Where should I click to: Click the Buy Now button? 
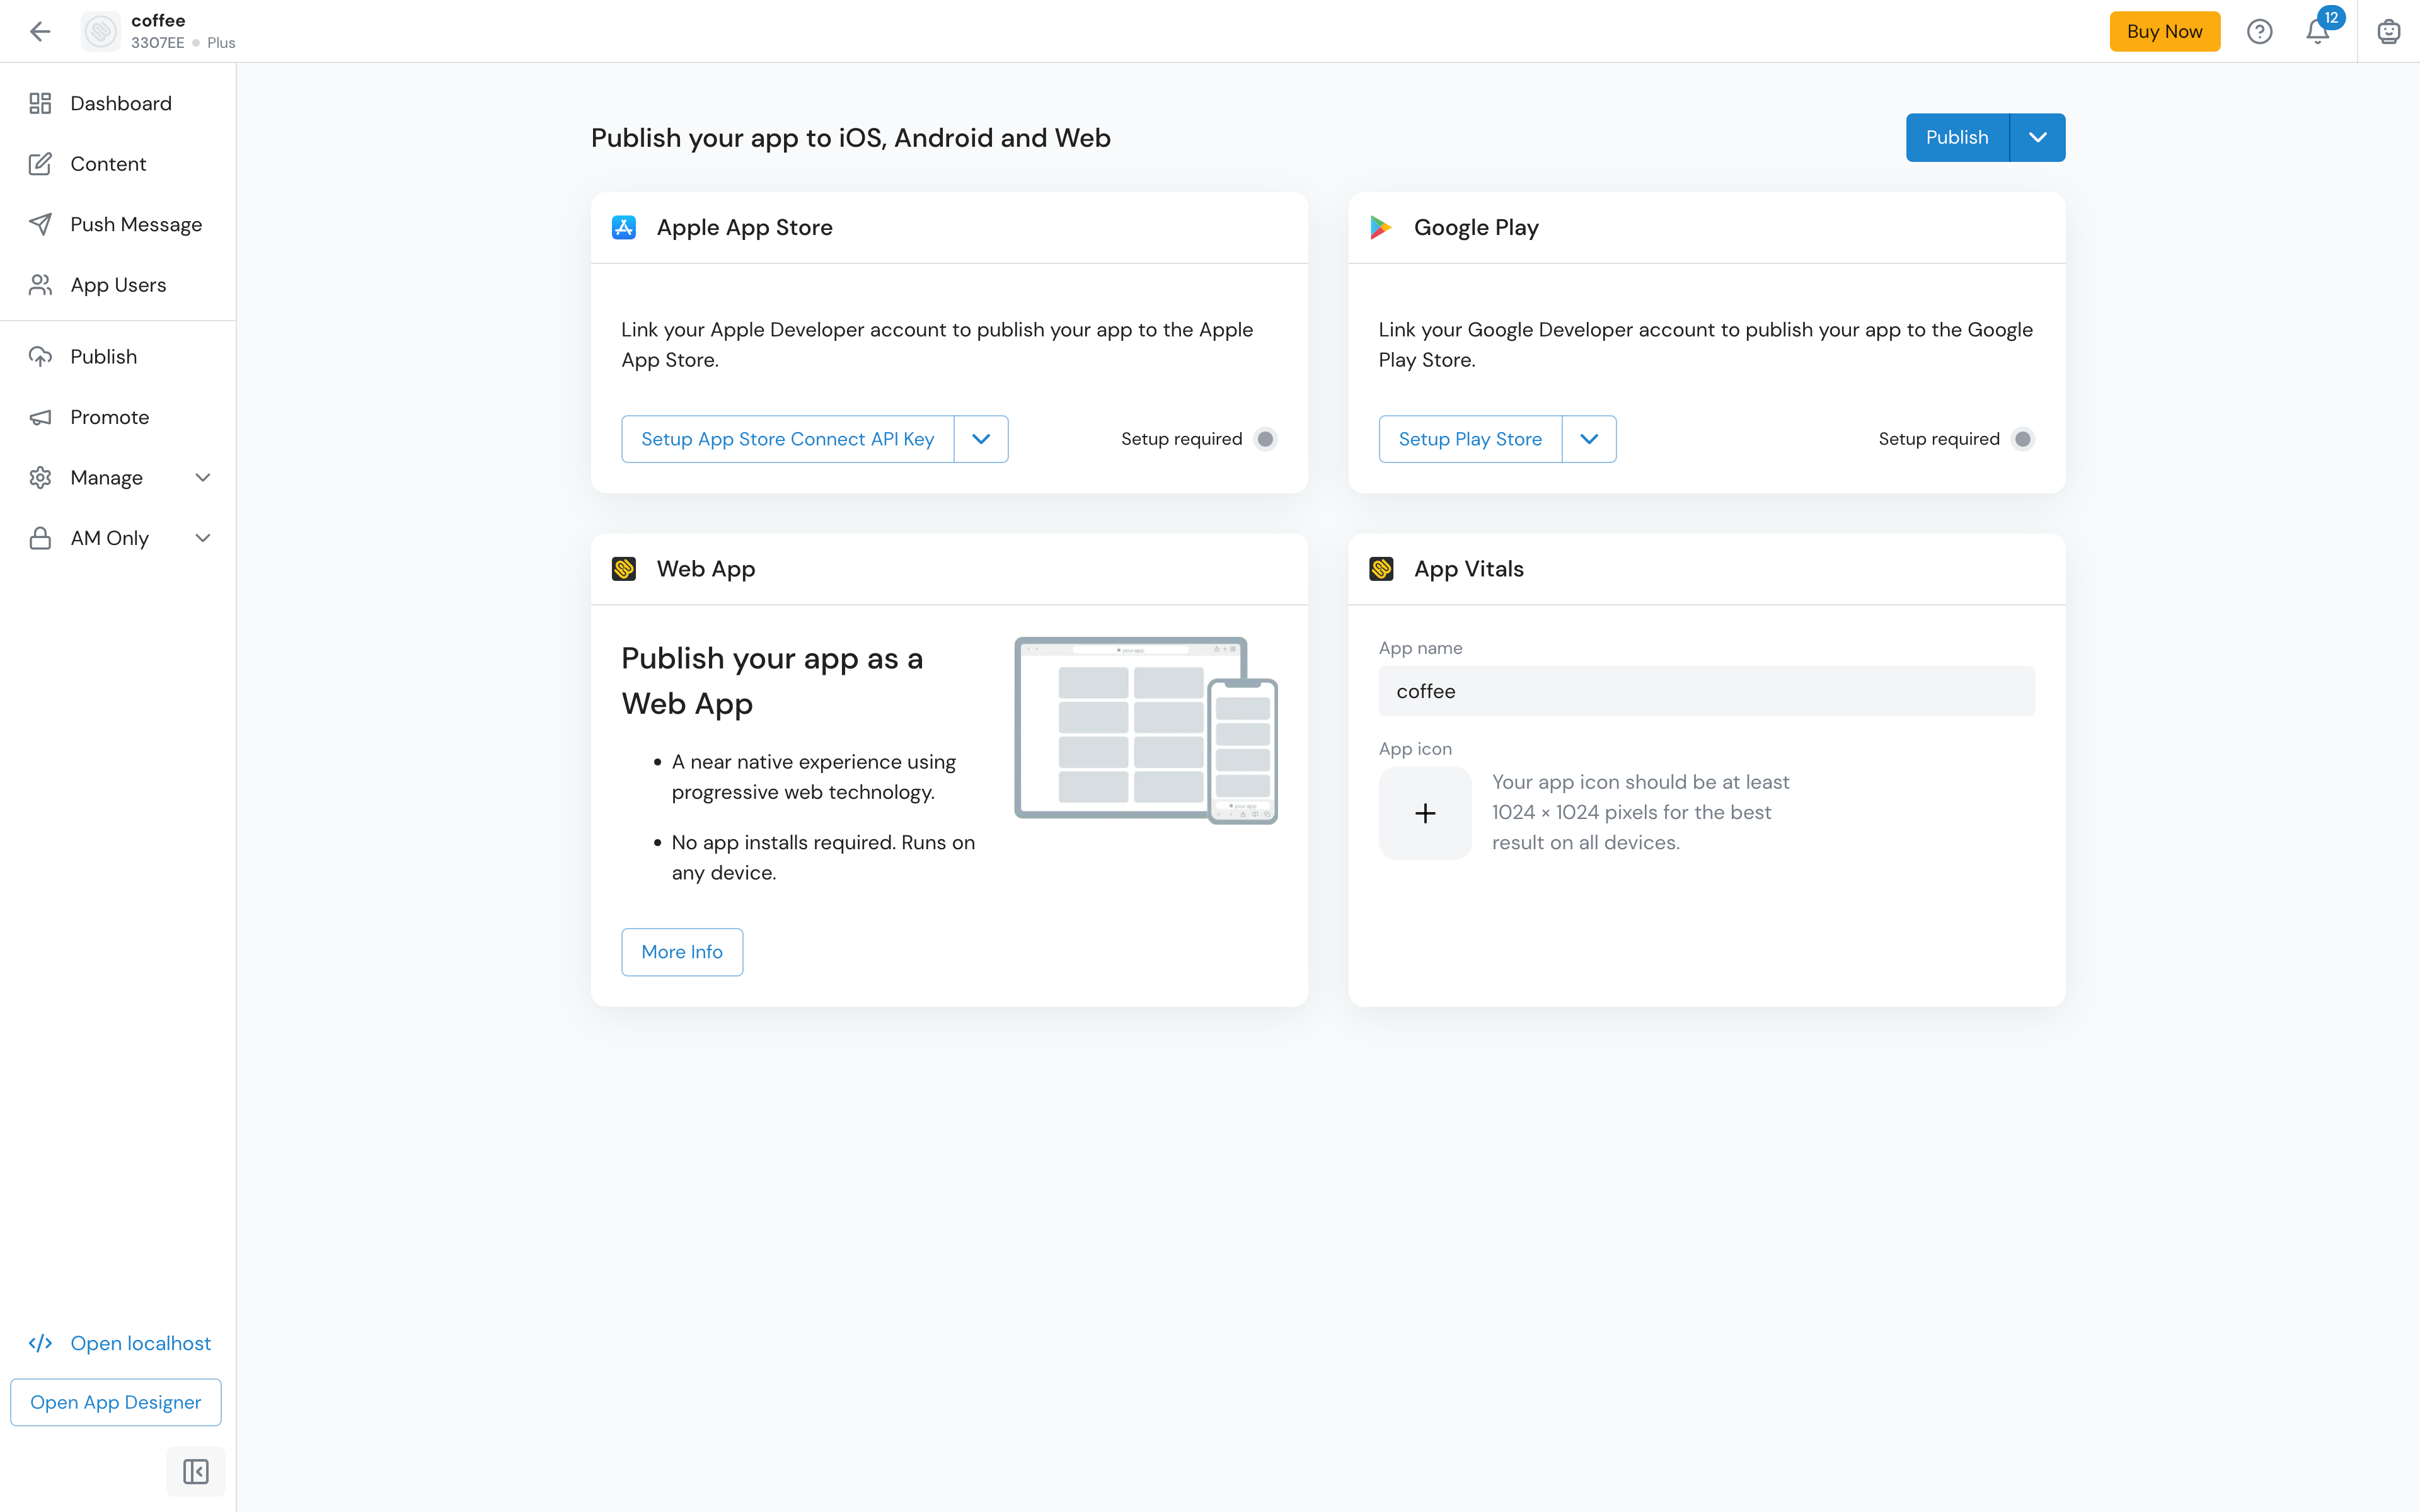tap(2164, 31)
